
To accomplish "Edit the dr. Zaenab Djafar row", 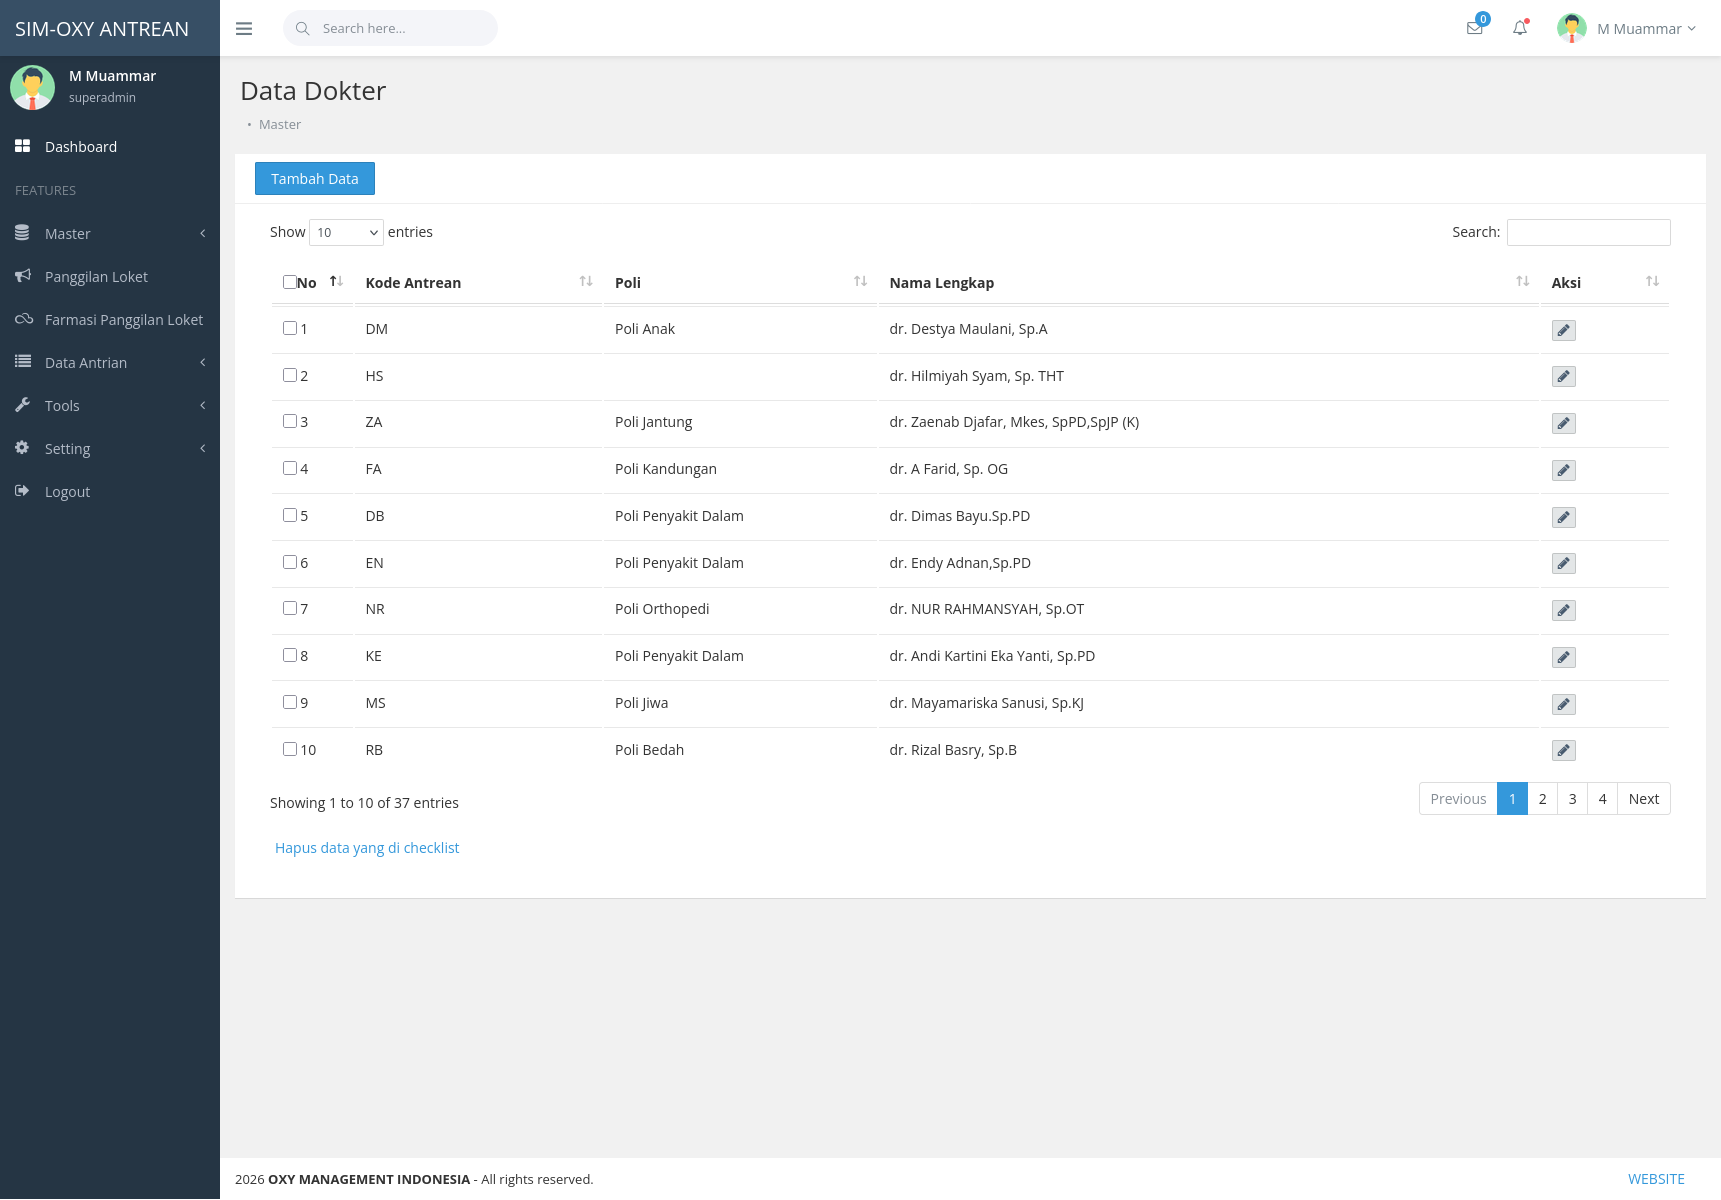I will [x=1564, y=424].
